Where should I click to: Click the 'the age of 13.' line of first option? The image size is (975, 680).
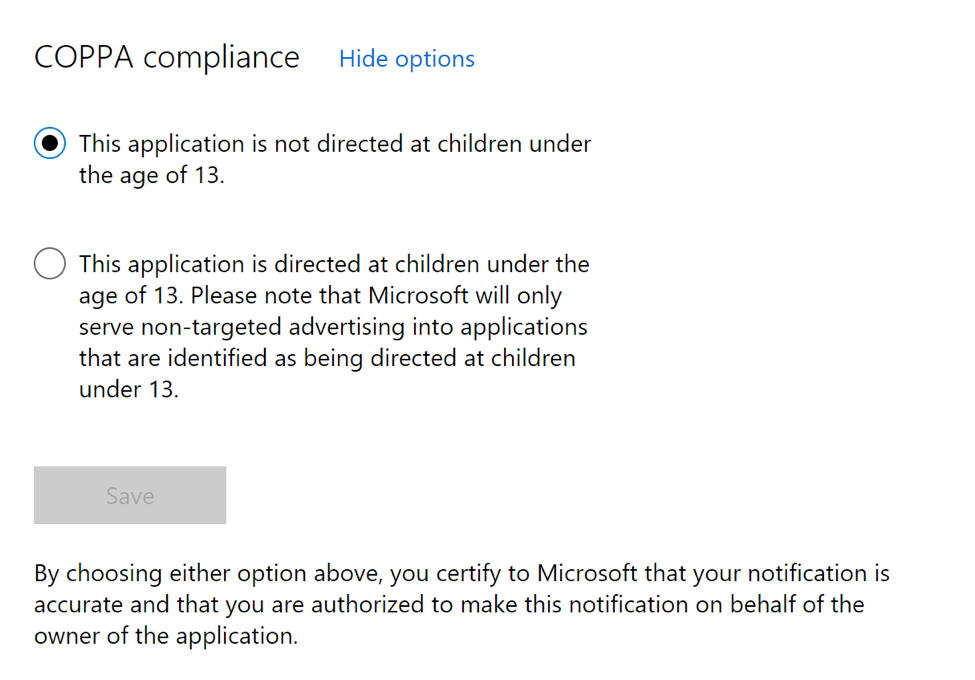pos(152,175)
